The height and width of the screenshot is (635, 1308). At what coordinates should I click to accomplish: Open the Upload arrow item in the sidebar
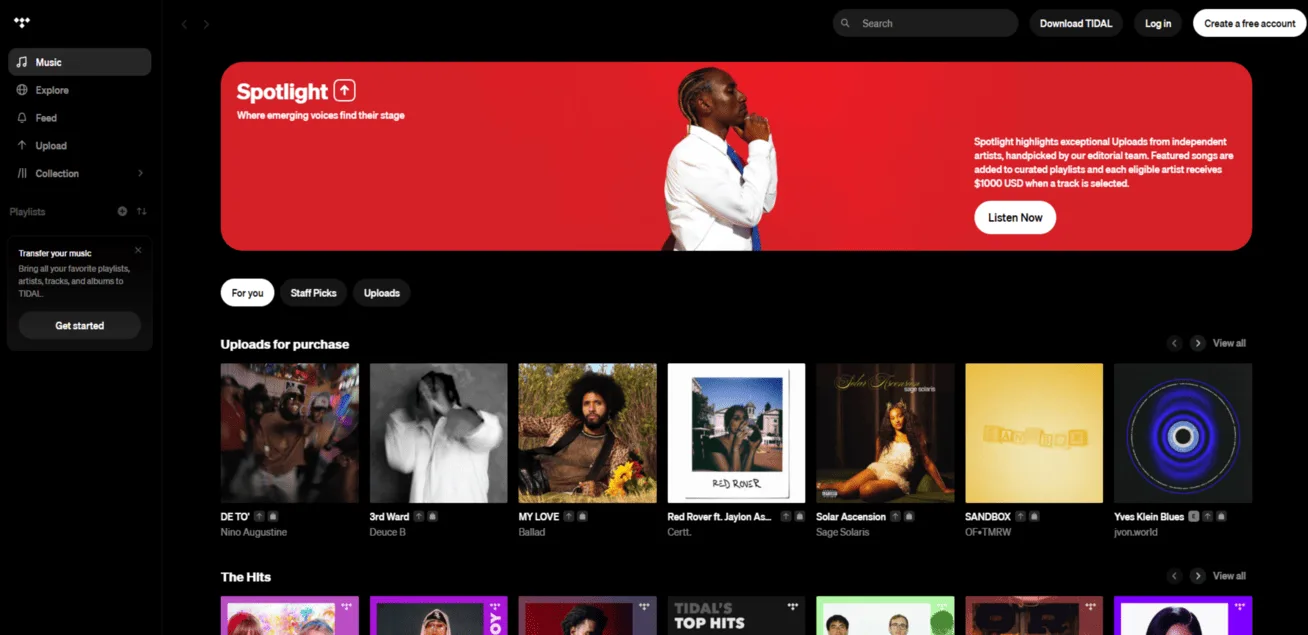point(80,146)
